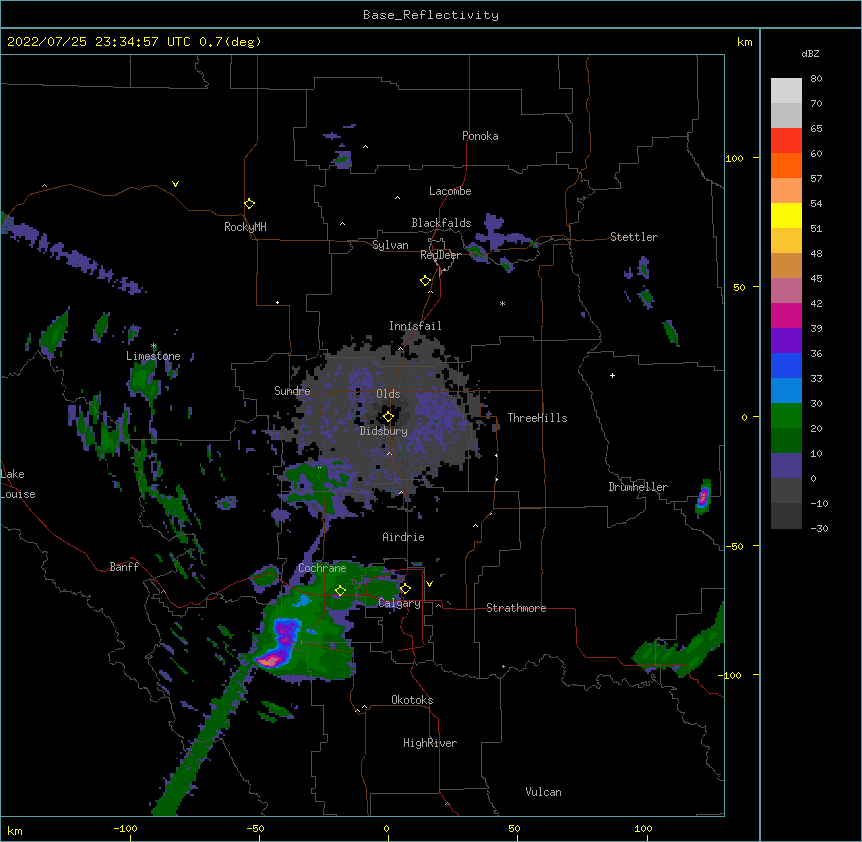This screenshot has height=842, width=862.
Task: Pick the orange swatch between 60 and 57 dBZ
Action: [x=786, y=165]
